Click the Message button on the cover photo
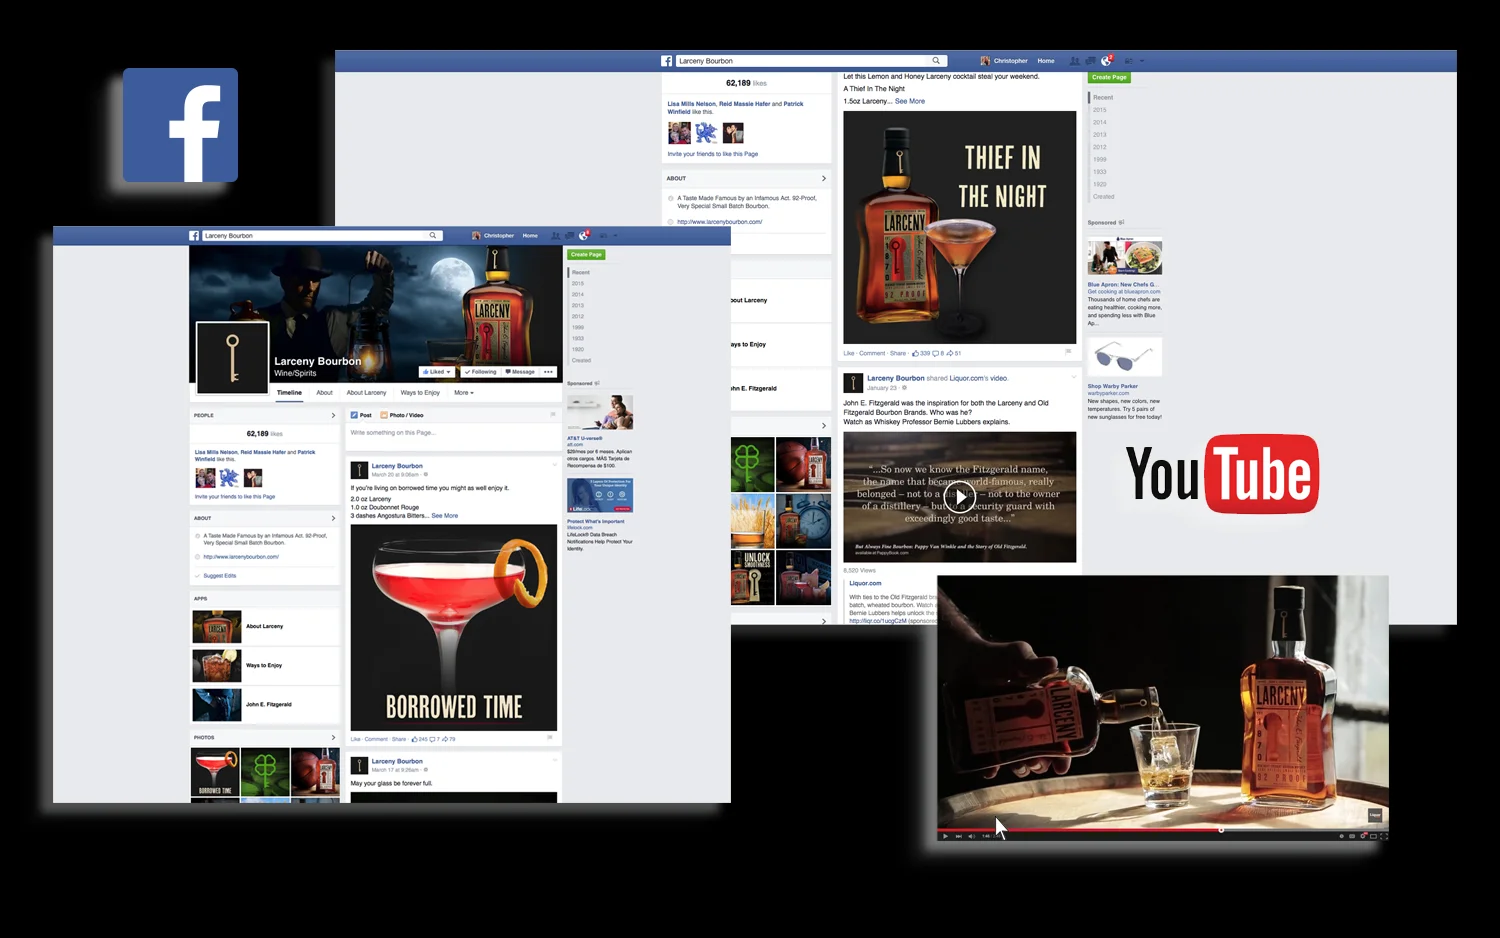 [520, 372]
